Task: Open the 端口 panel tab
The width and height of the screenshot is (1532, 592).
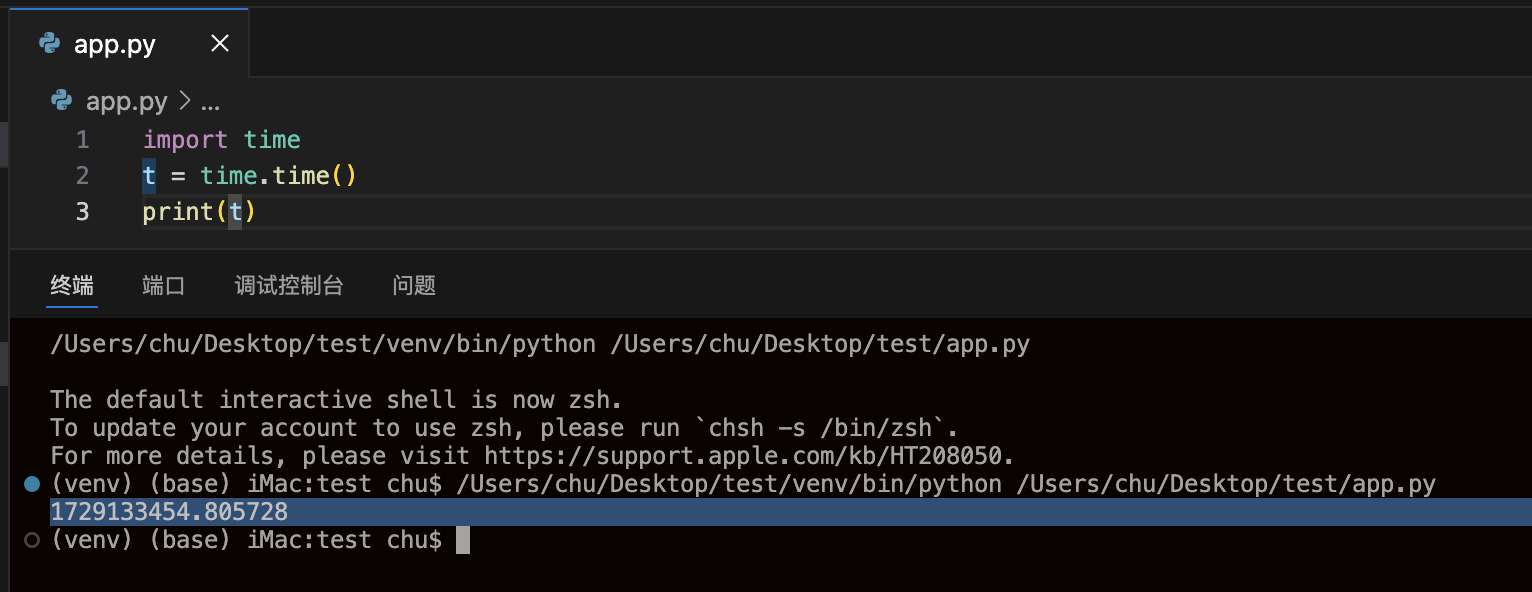Action: point(164,285)
